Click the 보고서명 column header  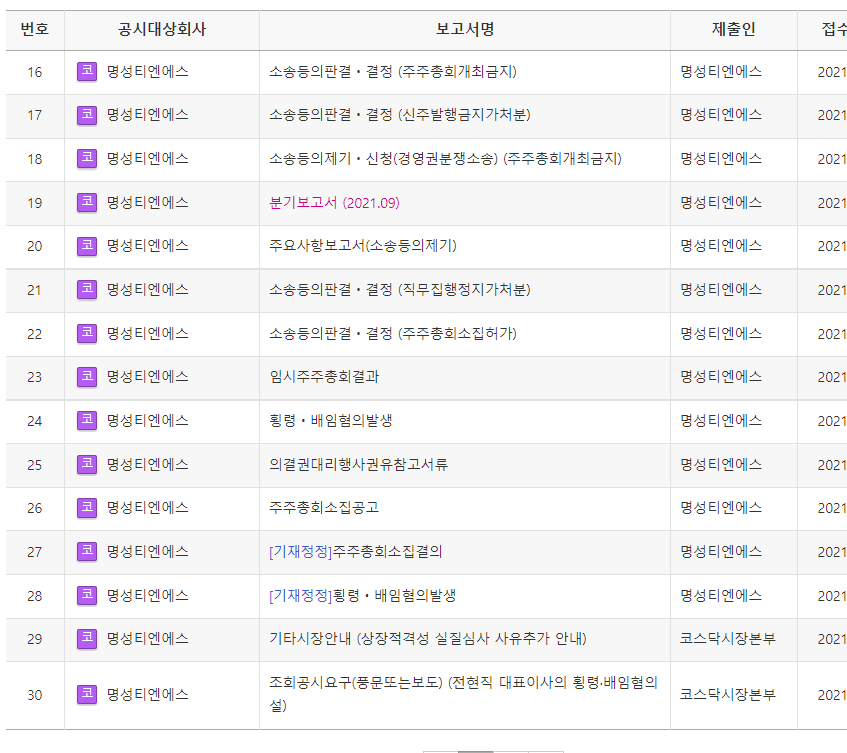coord(465,29)
